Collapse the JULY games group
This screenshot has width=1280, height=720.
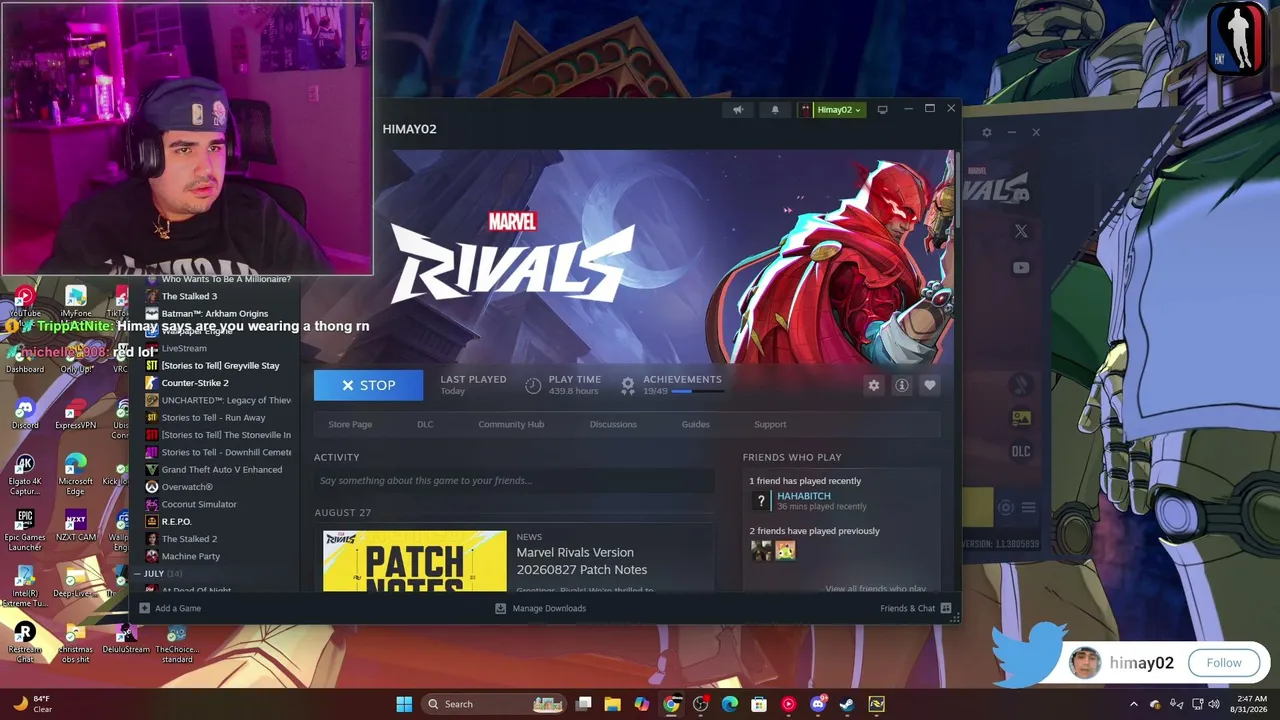(139, 574)
